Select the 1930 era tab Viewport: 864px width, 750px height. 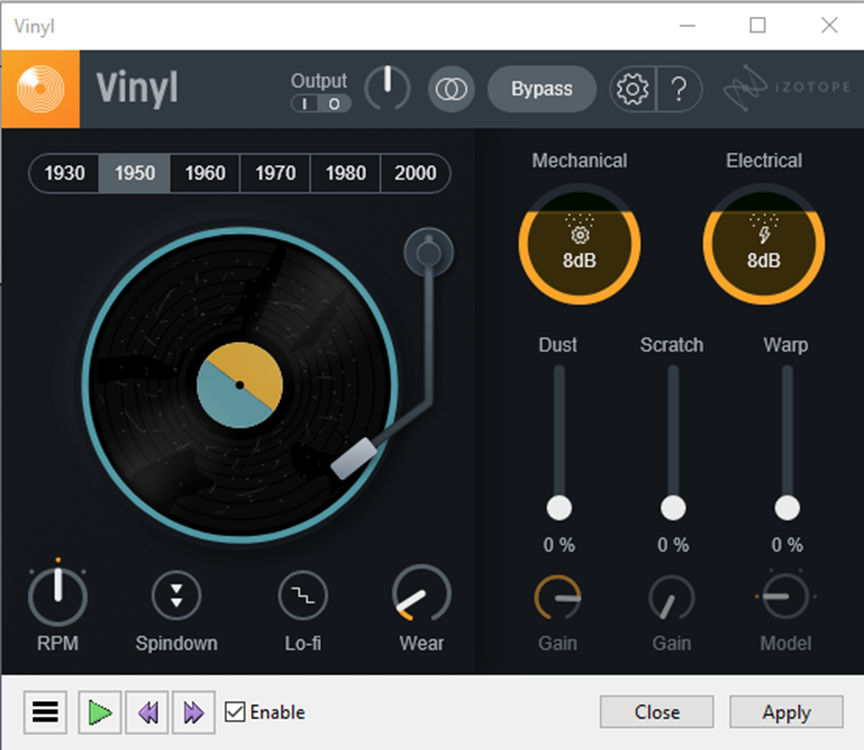64,173
